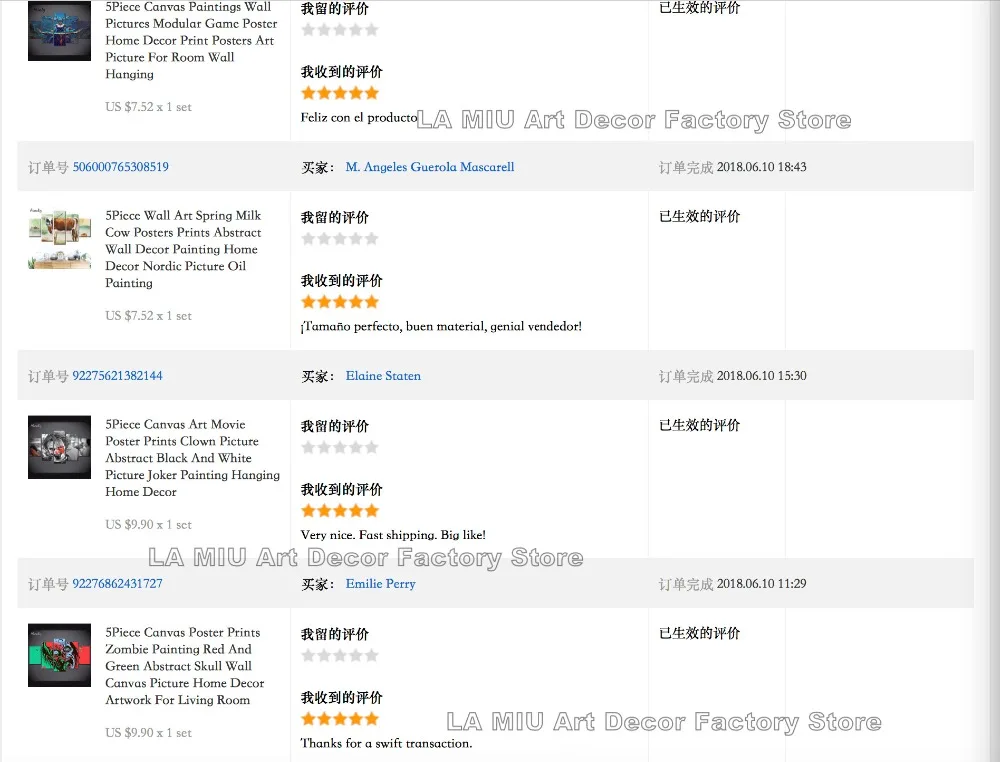1000x762 pixels.
Task: Open order number 92275621382144
Action: pos(117,376)
